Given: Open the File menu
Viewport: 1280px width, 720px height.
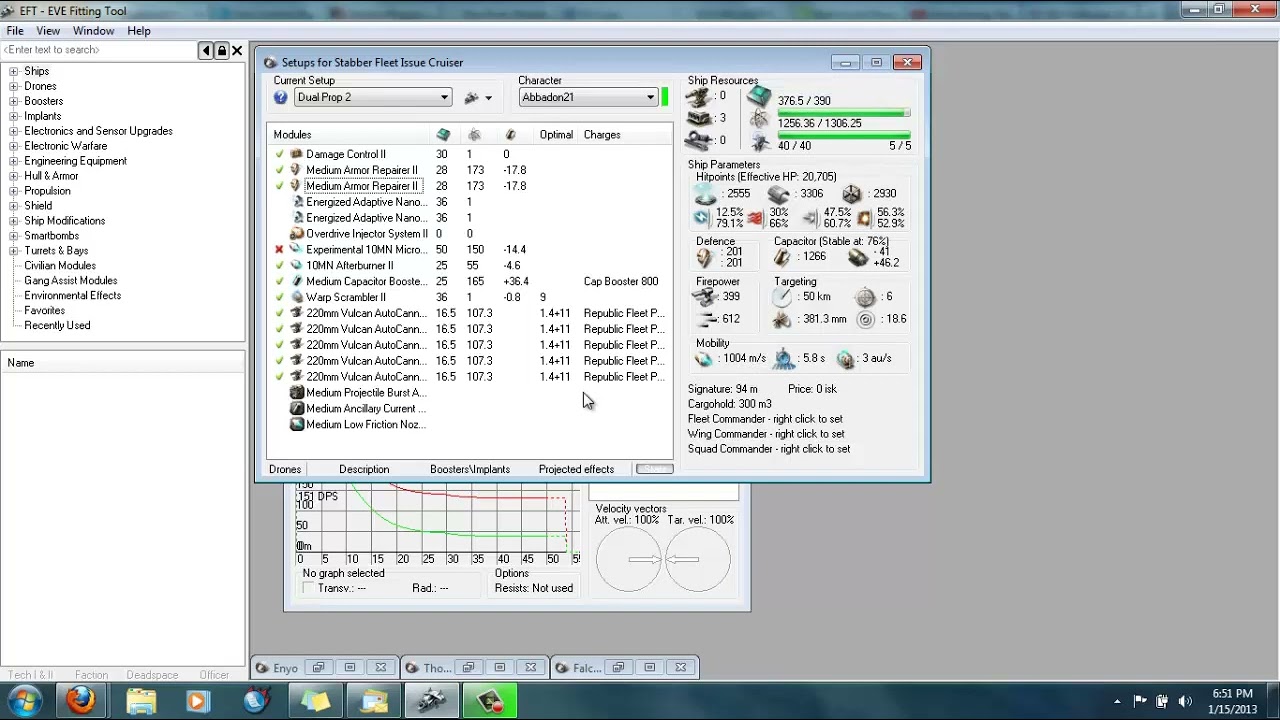Looking at the screenshot, I should pyautogui.click(x=15, y=31).
